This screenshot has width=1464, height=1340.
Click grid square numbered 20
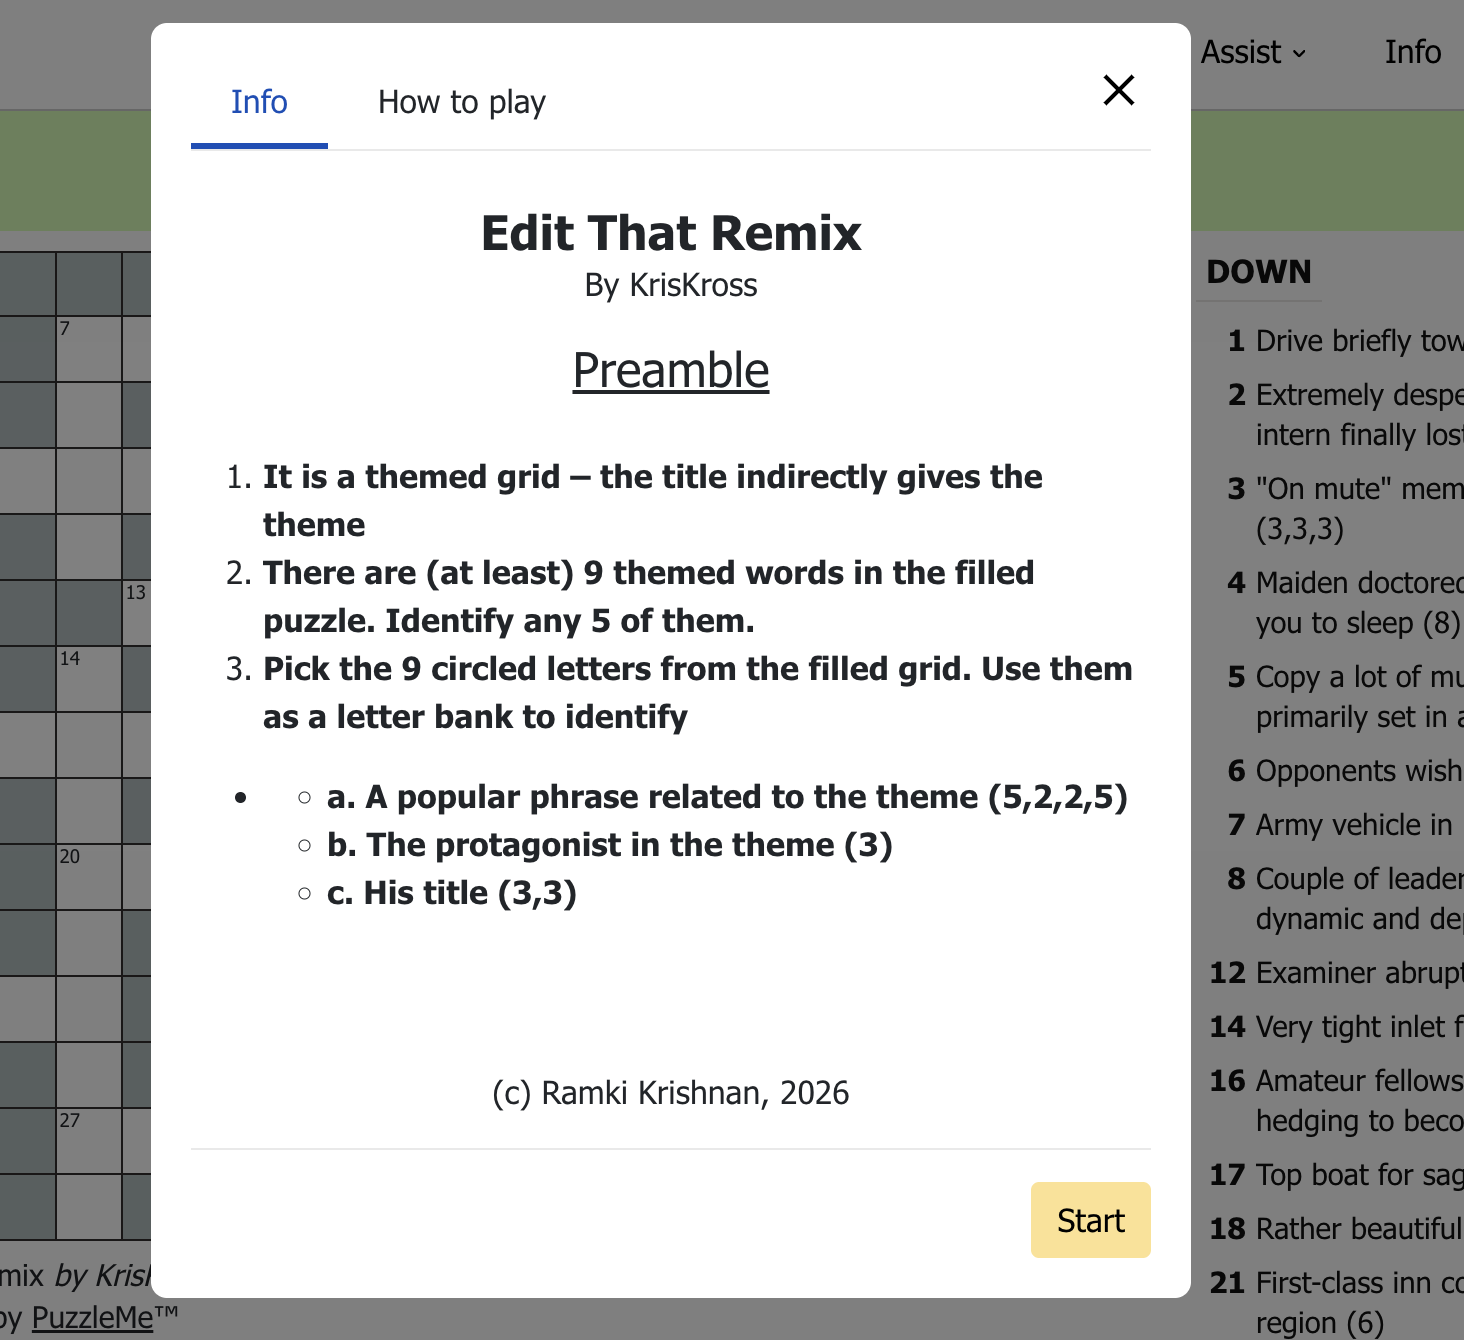click(90, 876)
